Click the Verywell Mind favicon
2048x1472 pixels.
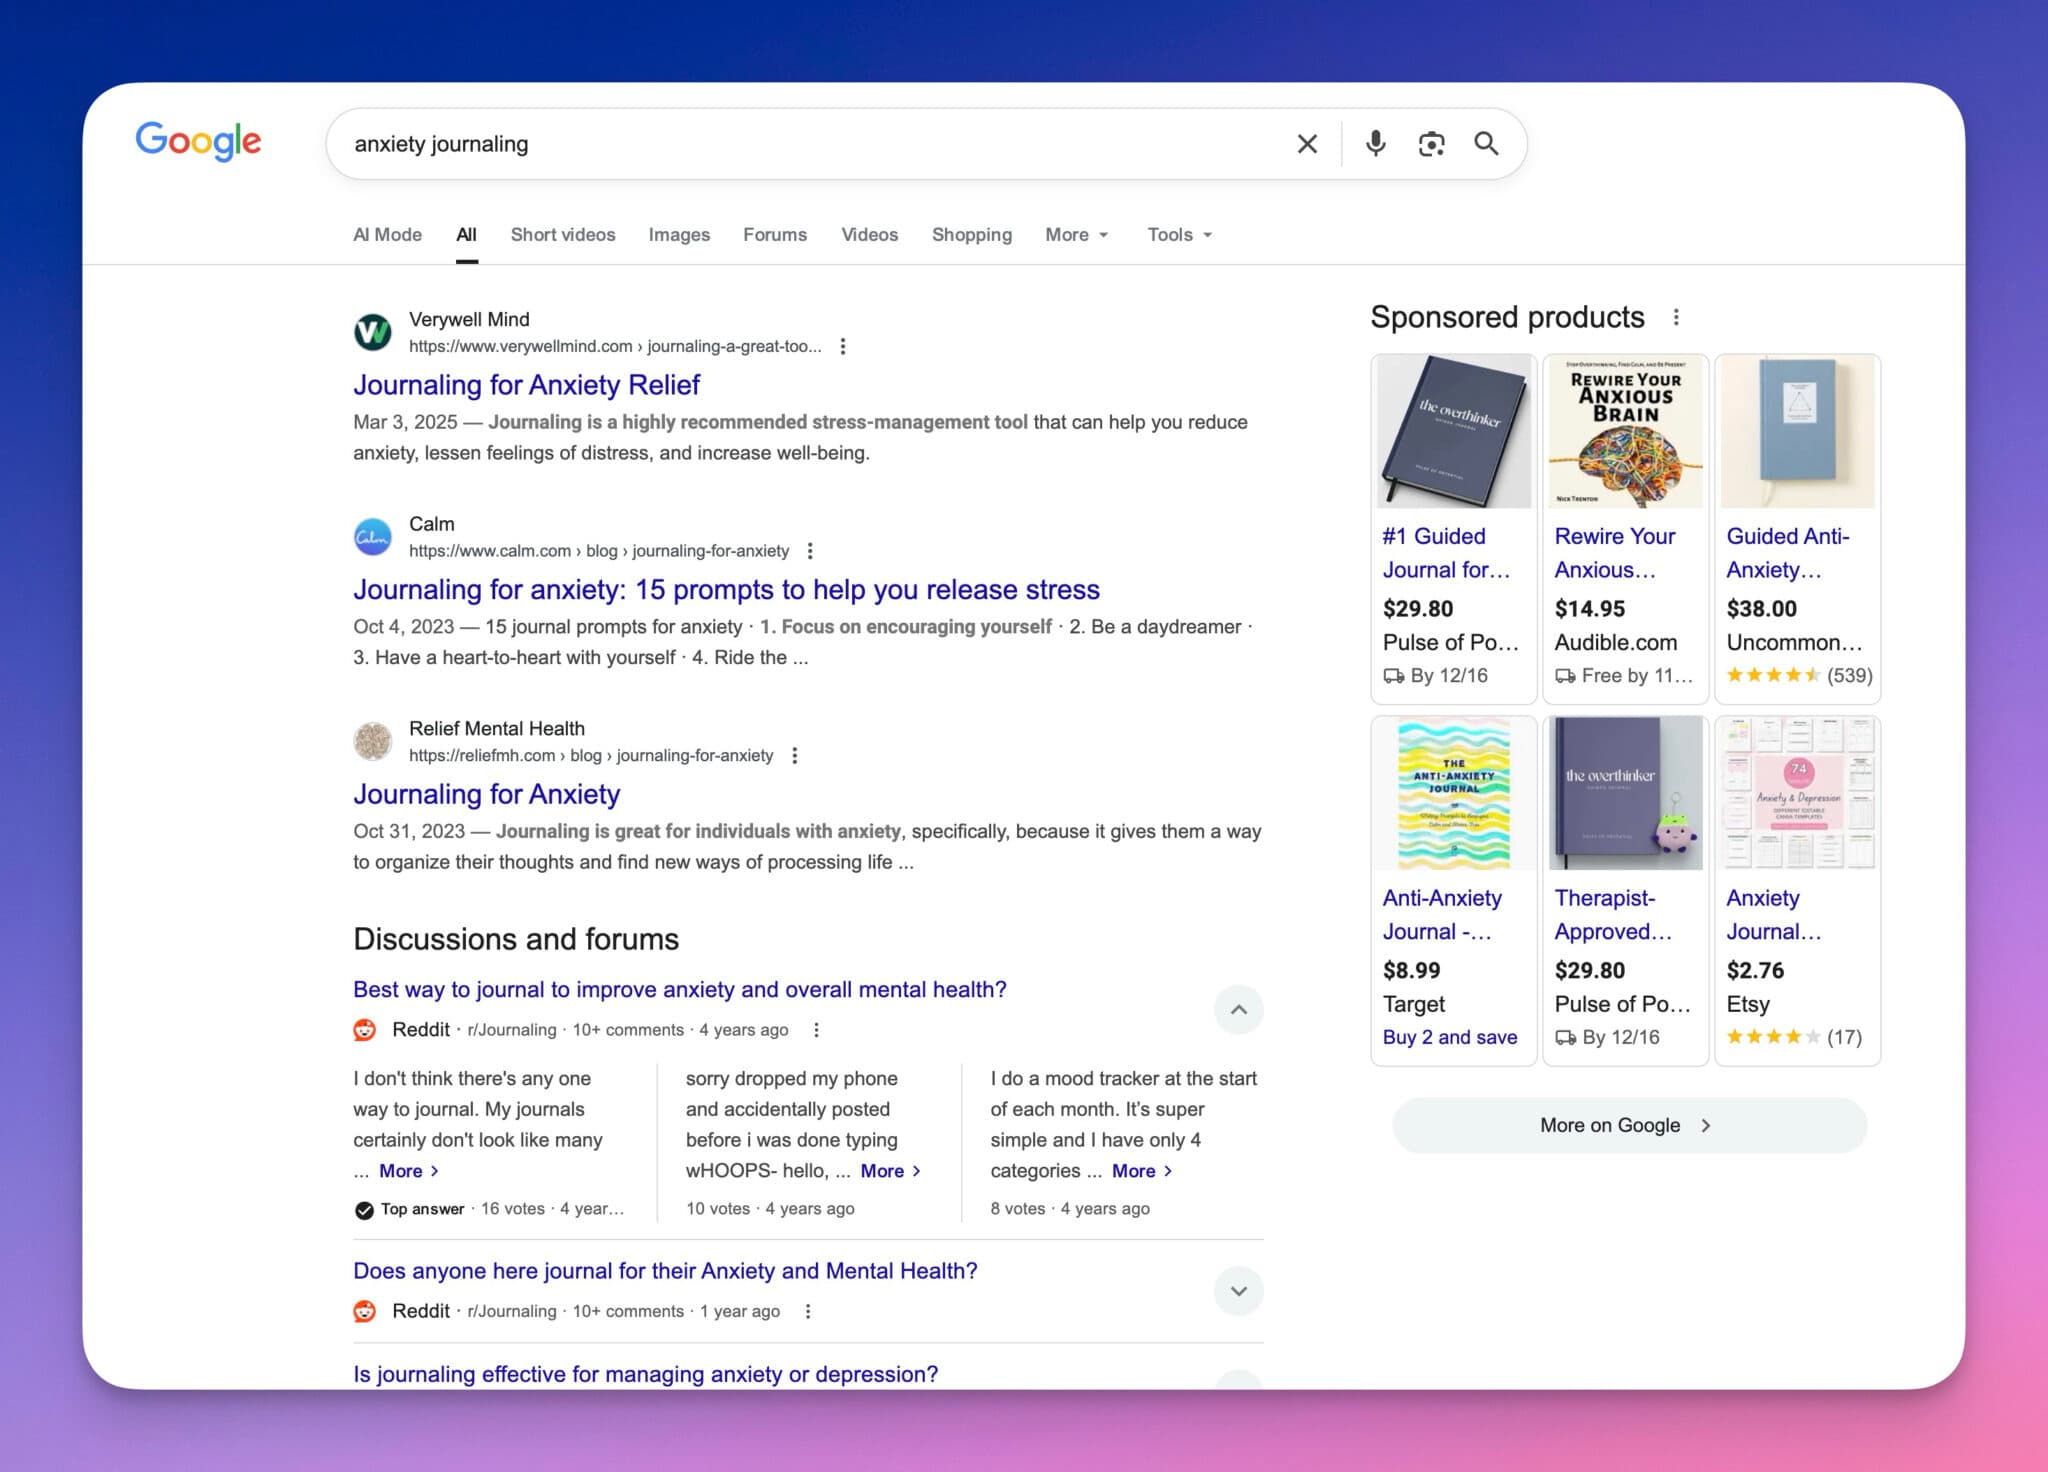pos(373,332)
